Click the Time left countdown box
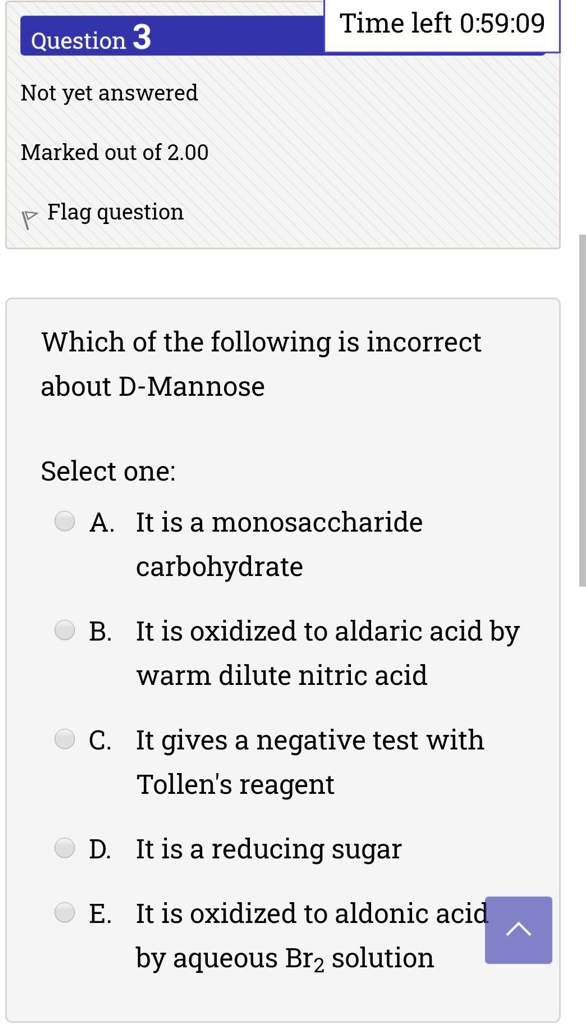Screen dimensions: 586x1024 [442, 25]
